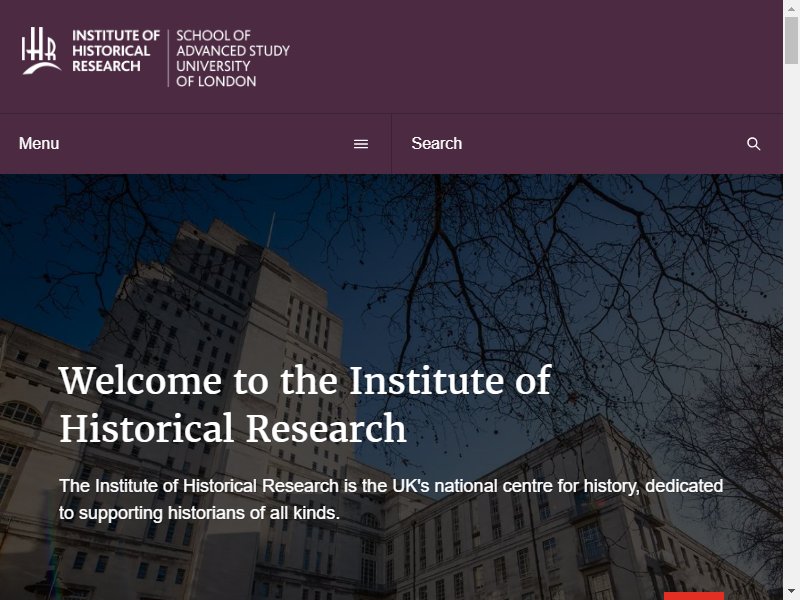Viewport: 800px width, 600px height.
Task: Click the 'Welcome to the Institute of Historical Research' heading
Action: tap(305, 404)
